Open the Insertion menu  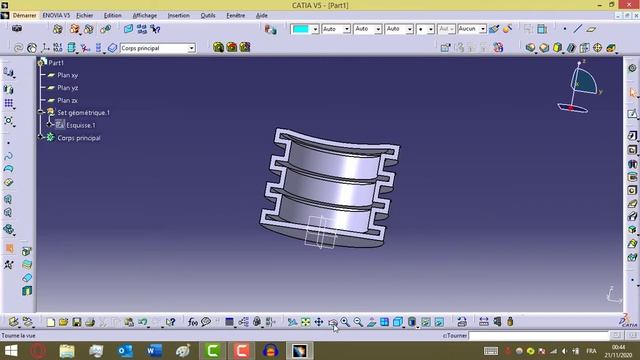coord(178,16)
